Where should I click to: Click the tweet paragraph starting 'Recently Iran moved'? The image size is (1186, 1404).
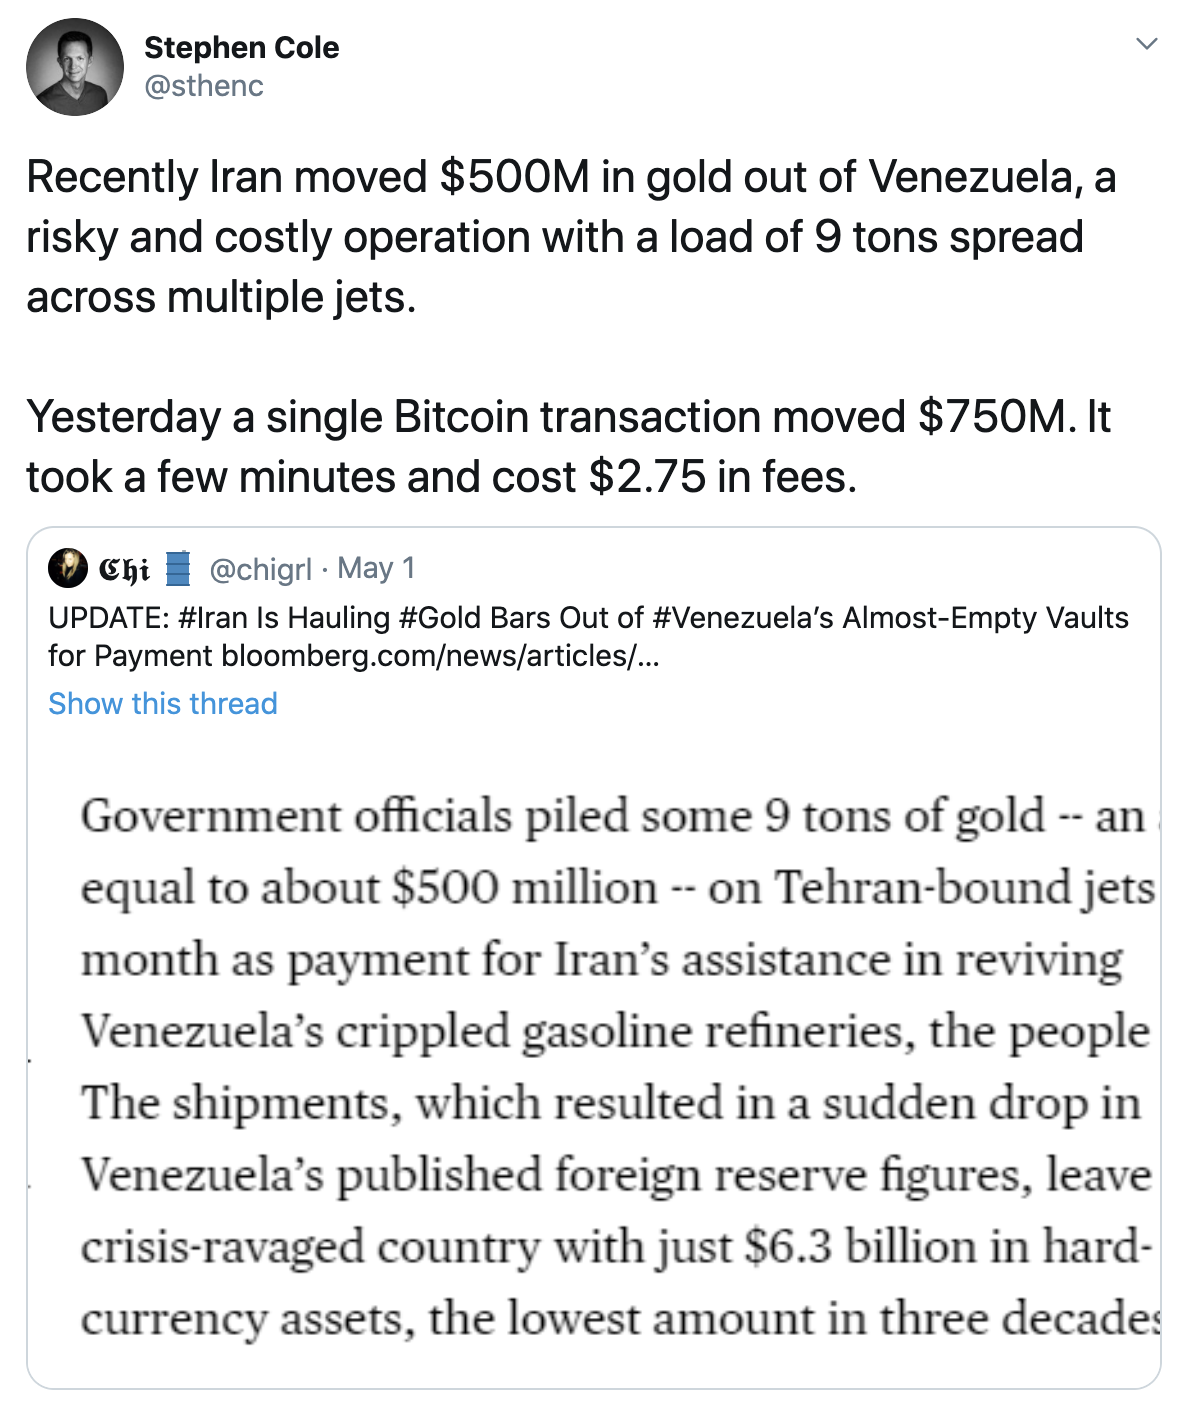(570, 237)
